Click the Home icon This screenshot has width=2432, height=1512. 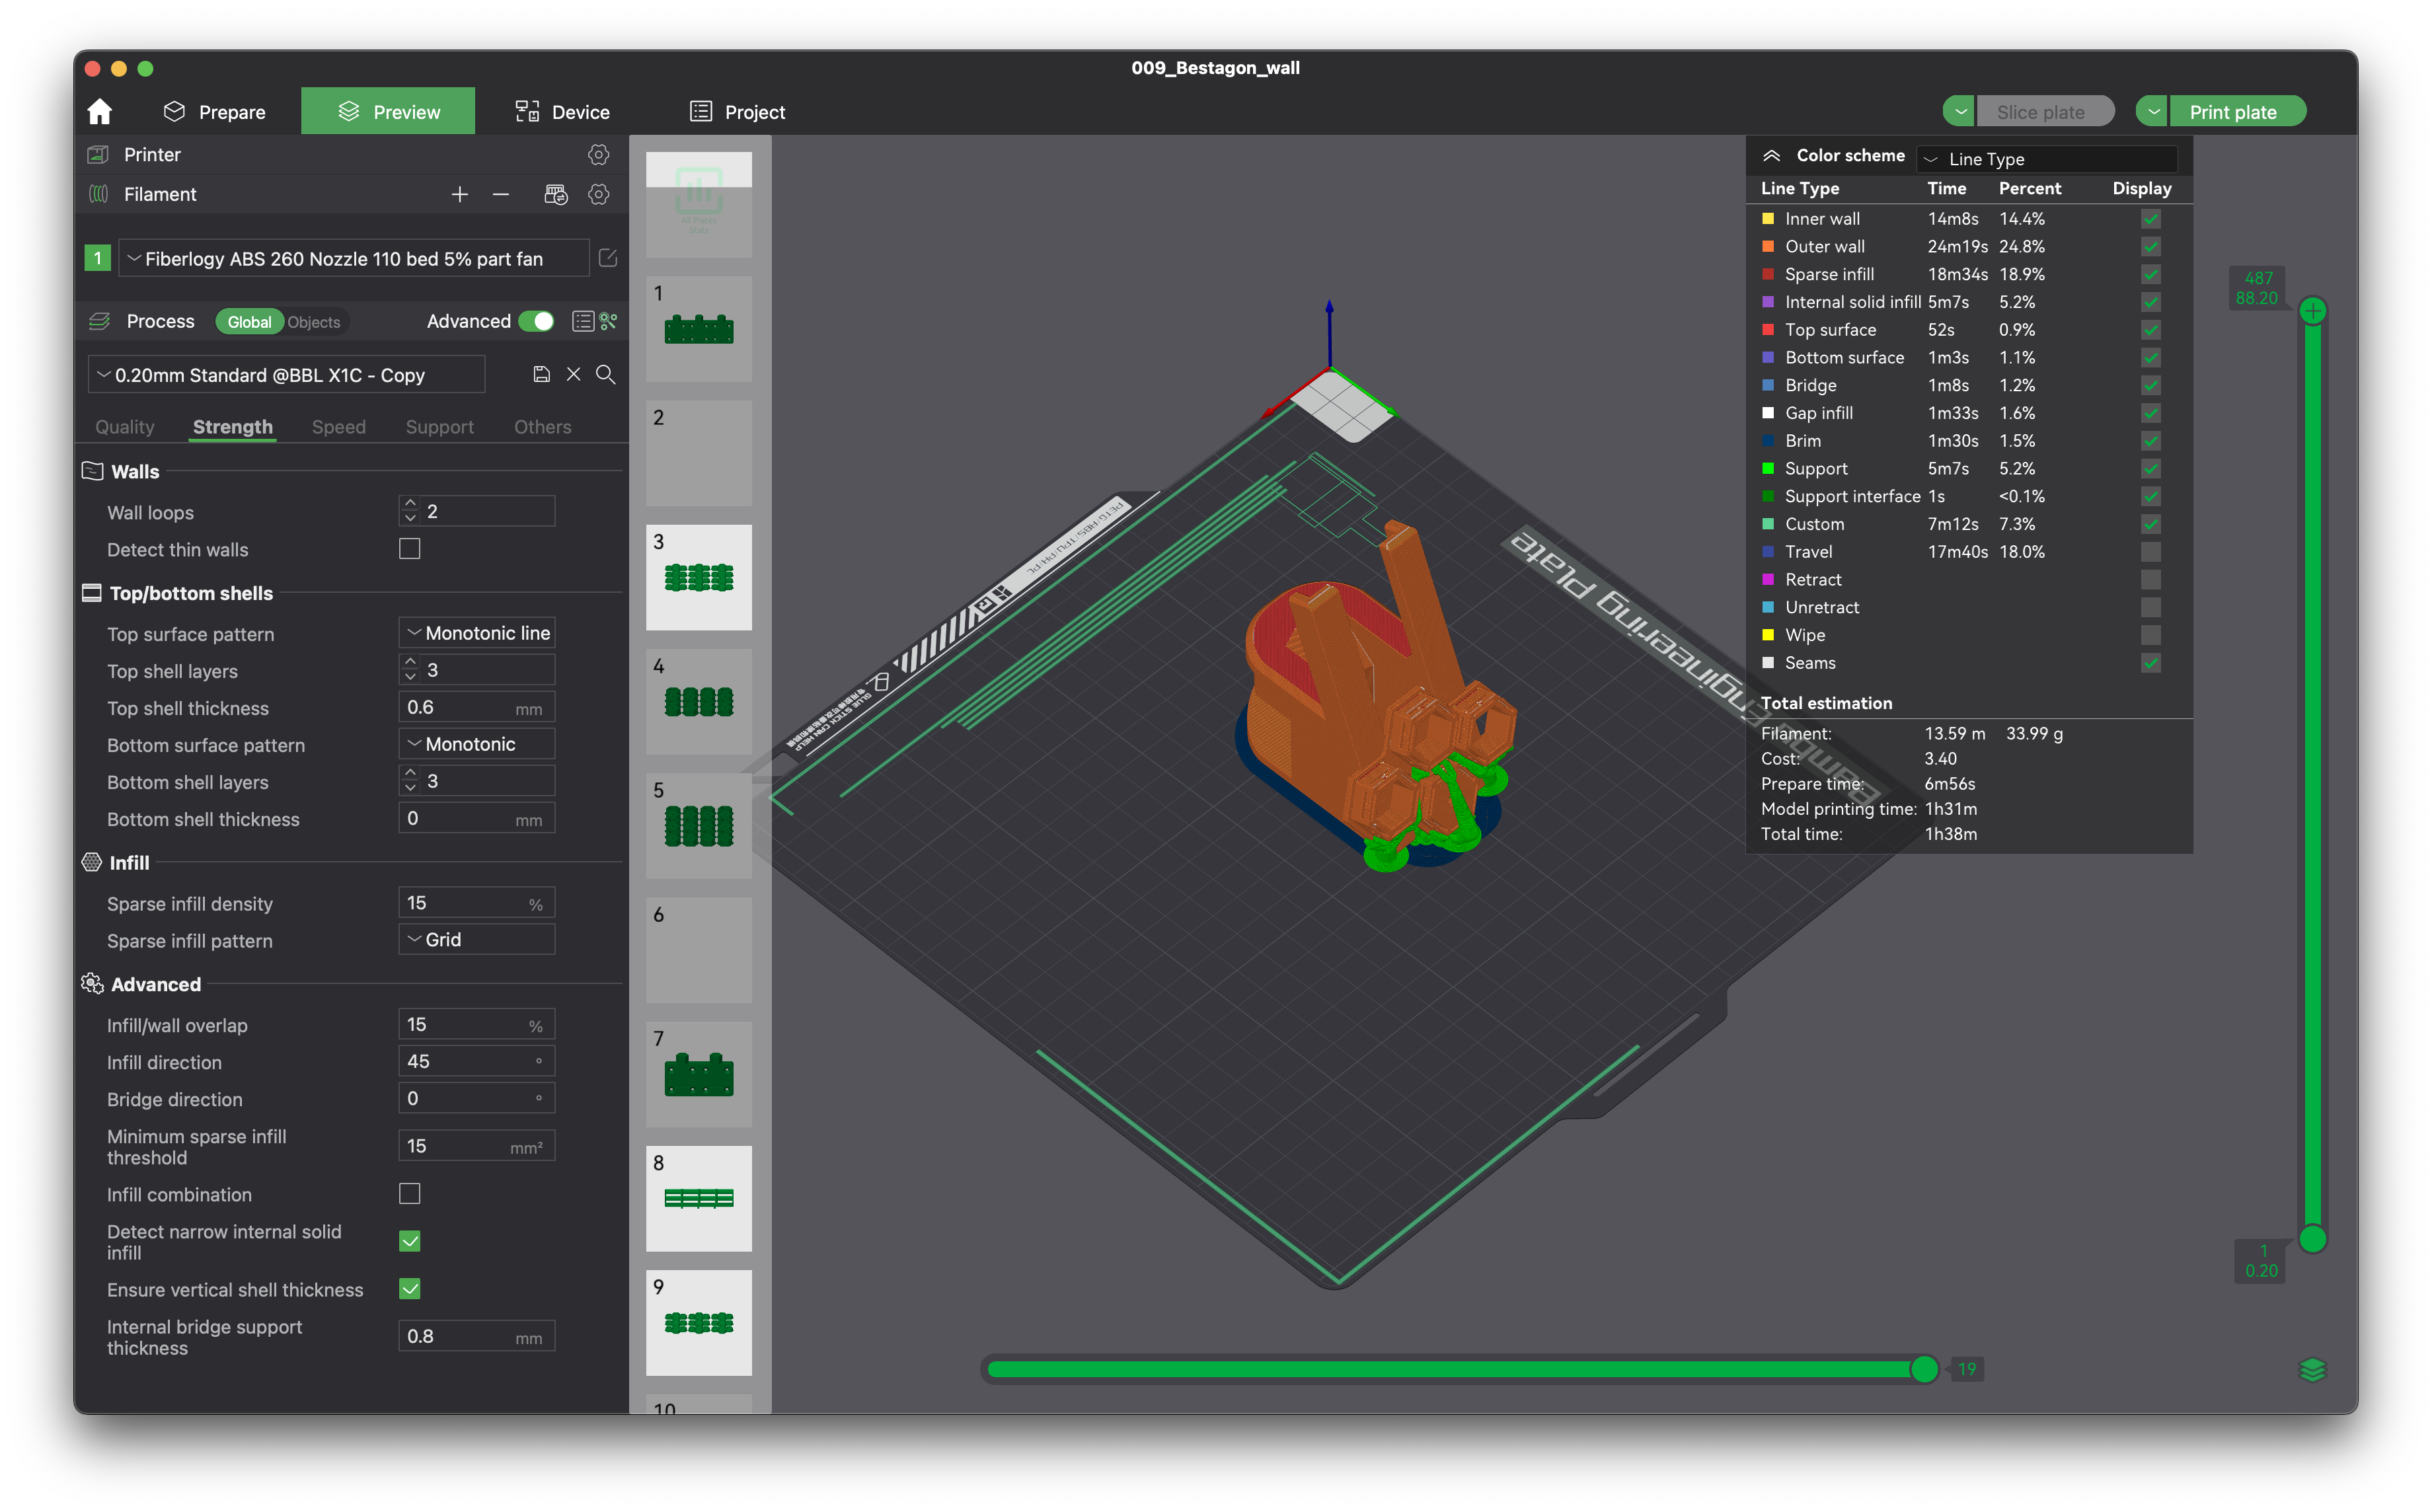tap(99, 111)
